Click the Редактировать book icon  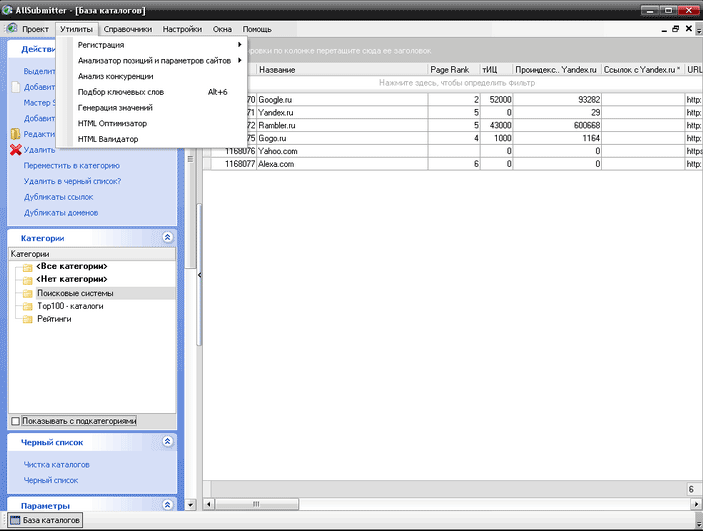(x=15, y=134)
